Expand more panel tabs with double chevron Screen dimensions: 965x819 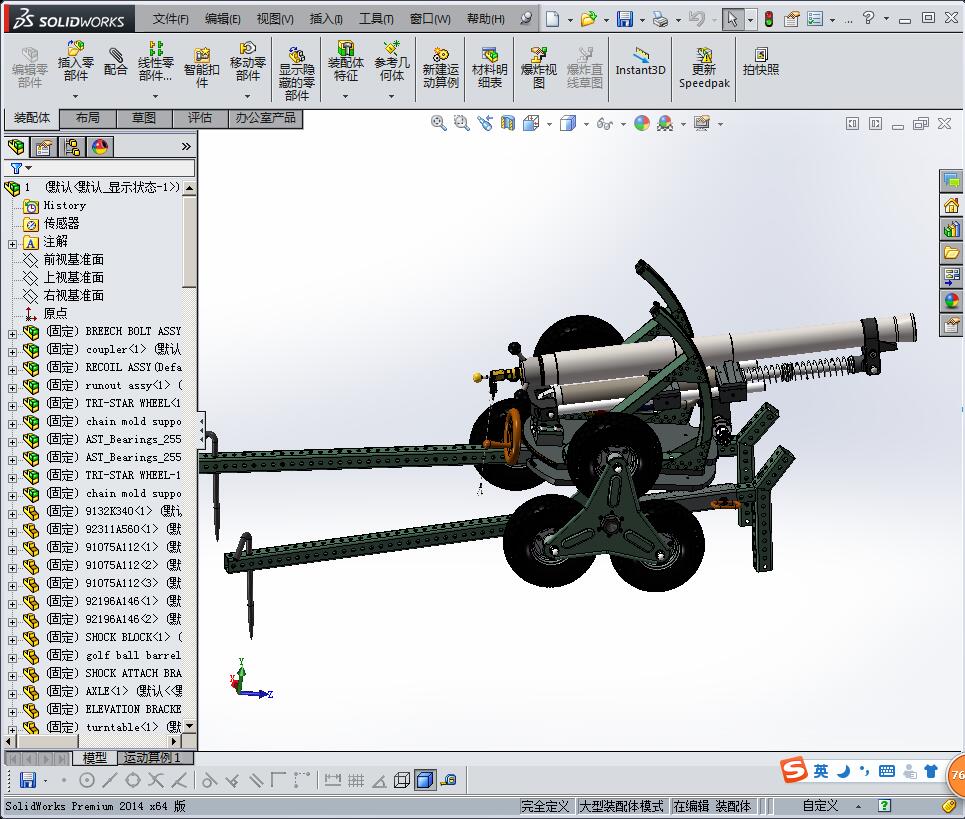click(x=186, y=146)
